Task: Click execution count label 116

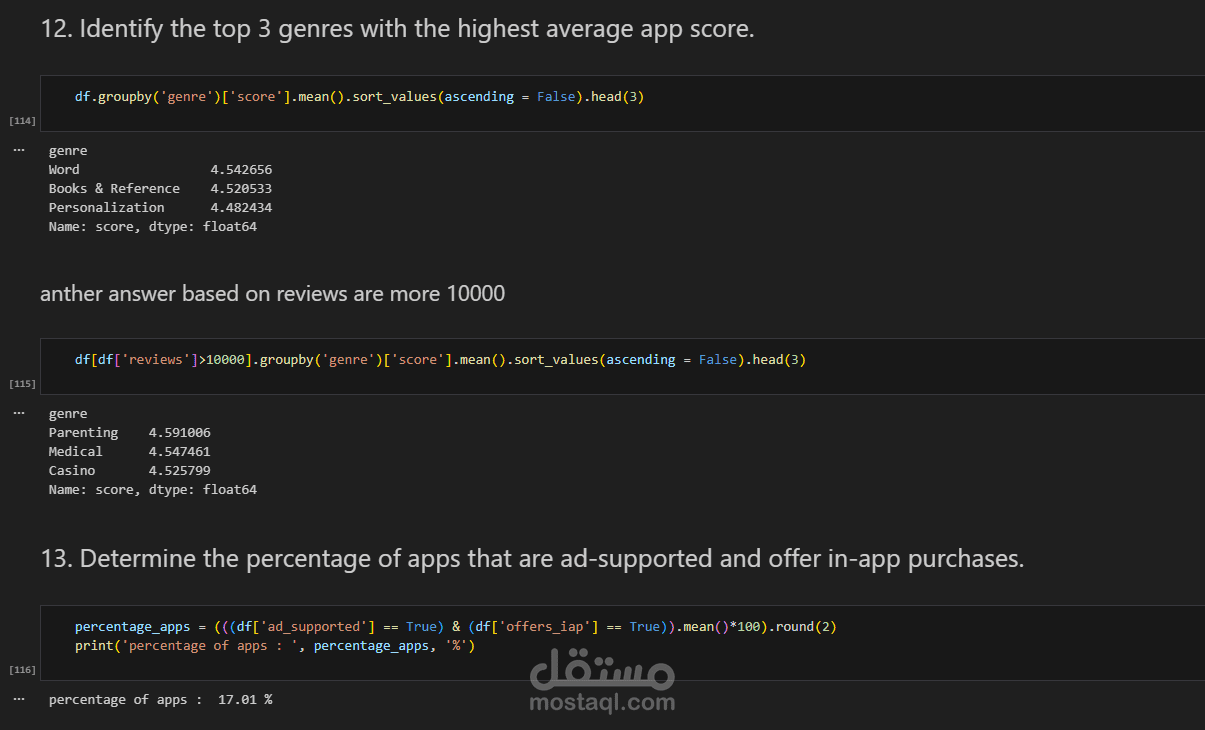Action: (22, 669)
